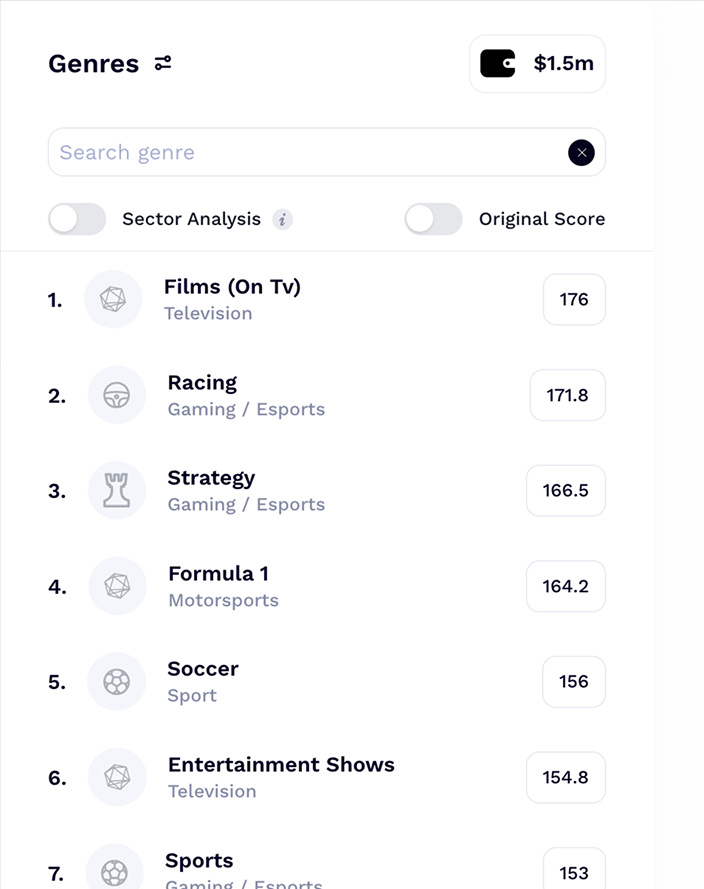
Task: Enable the Sector Analysis toggle
Action: 77,219
